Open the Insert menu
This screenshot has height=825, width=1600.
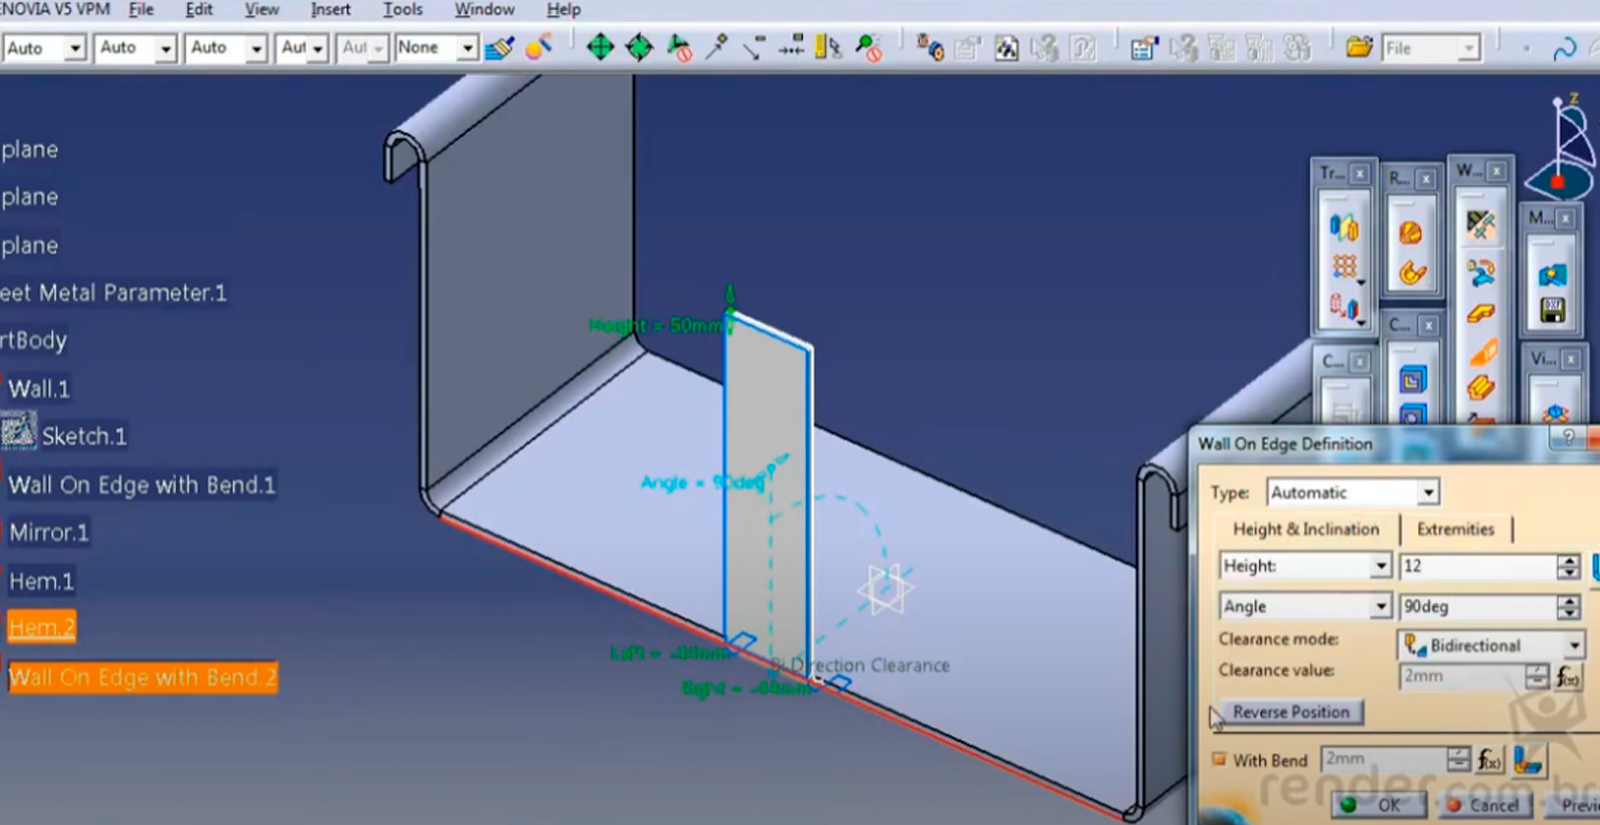click(x=330, y=10)
